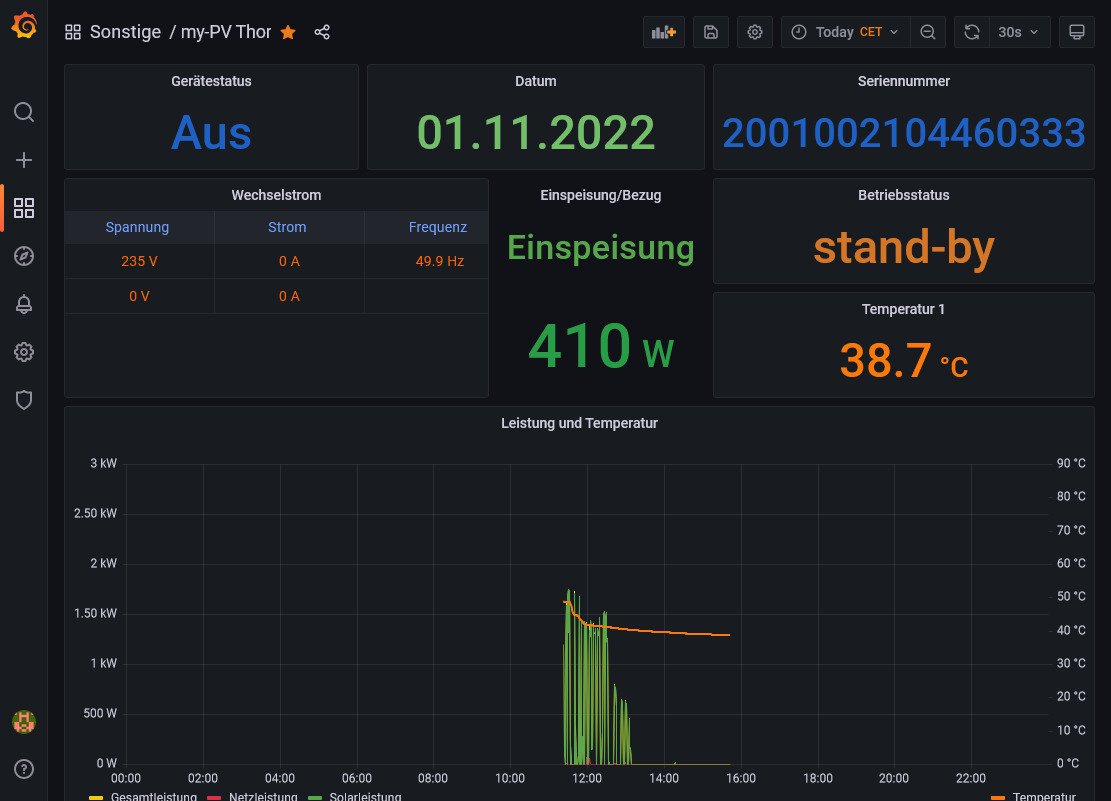Click the Sonstige folder breadcrumb link
This screenshot has height=801, width=1111.
click(x=125, y=32)
